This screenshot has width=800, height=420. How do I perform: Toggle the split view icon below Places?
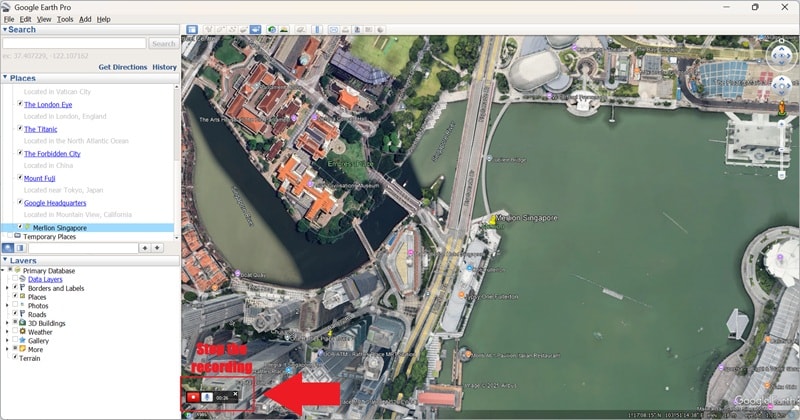tap(20, 248)
